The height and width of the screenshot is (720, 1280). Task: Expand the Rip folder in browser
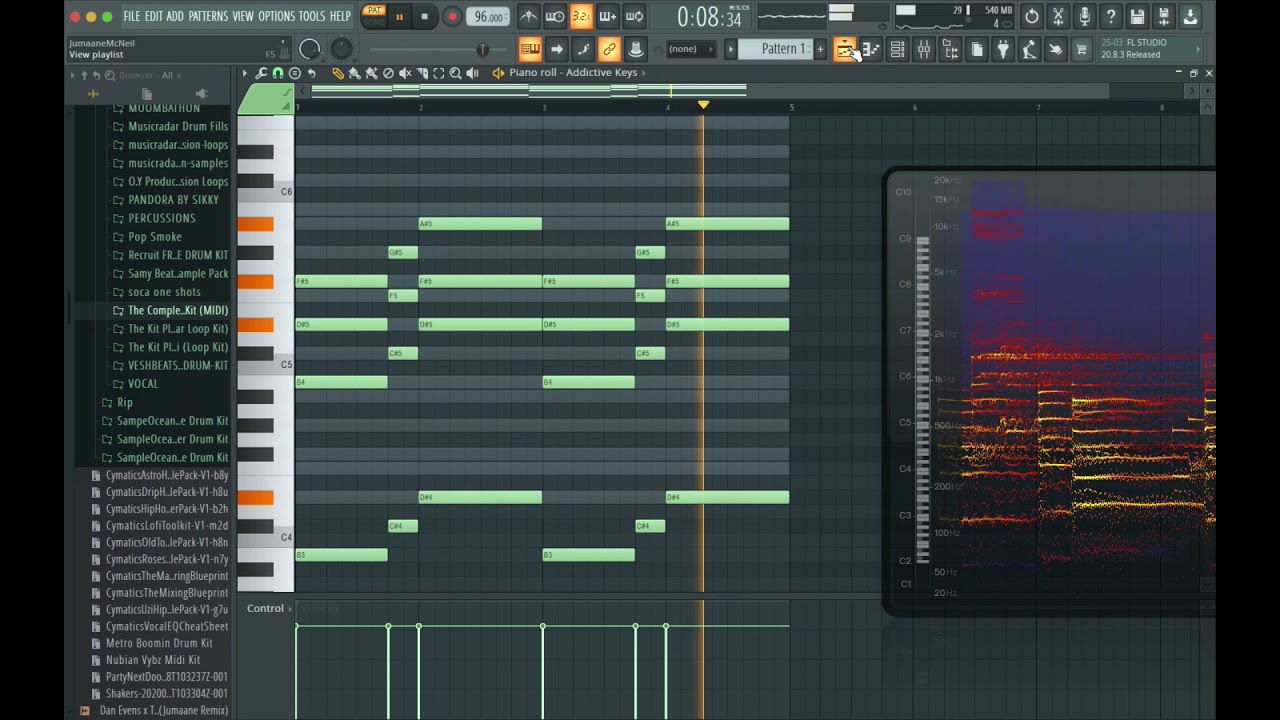[125, 402]
